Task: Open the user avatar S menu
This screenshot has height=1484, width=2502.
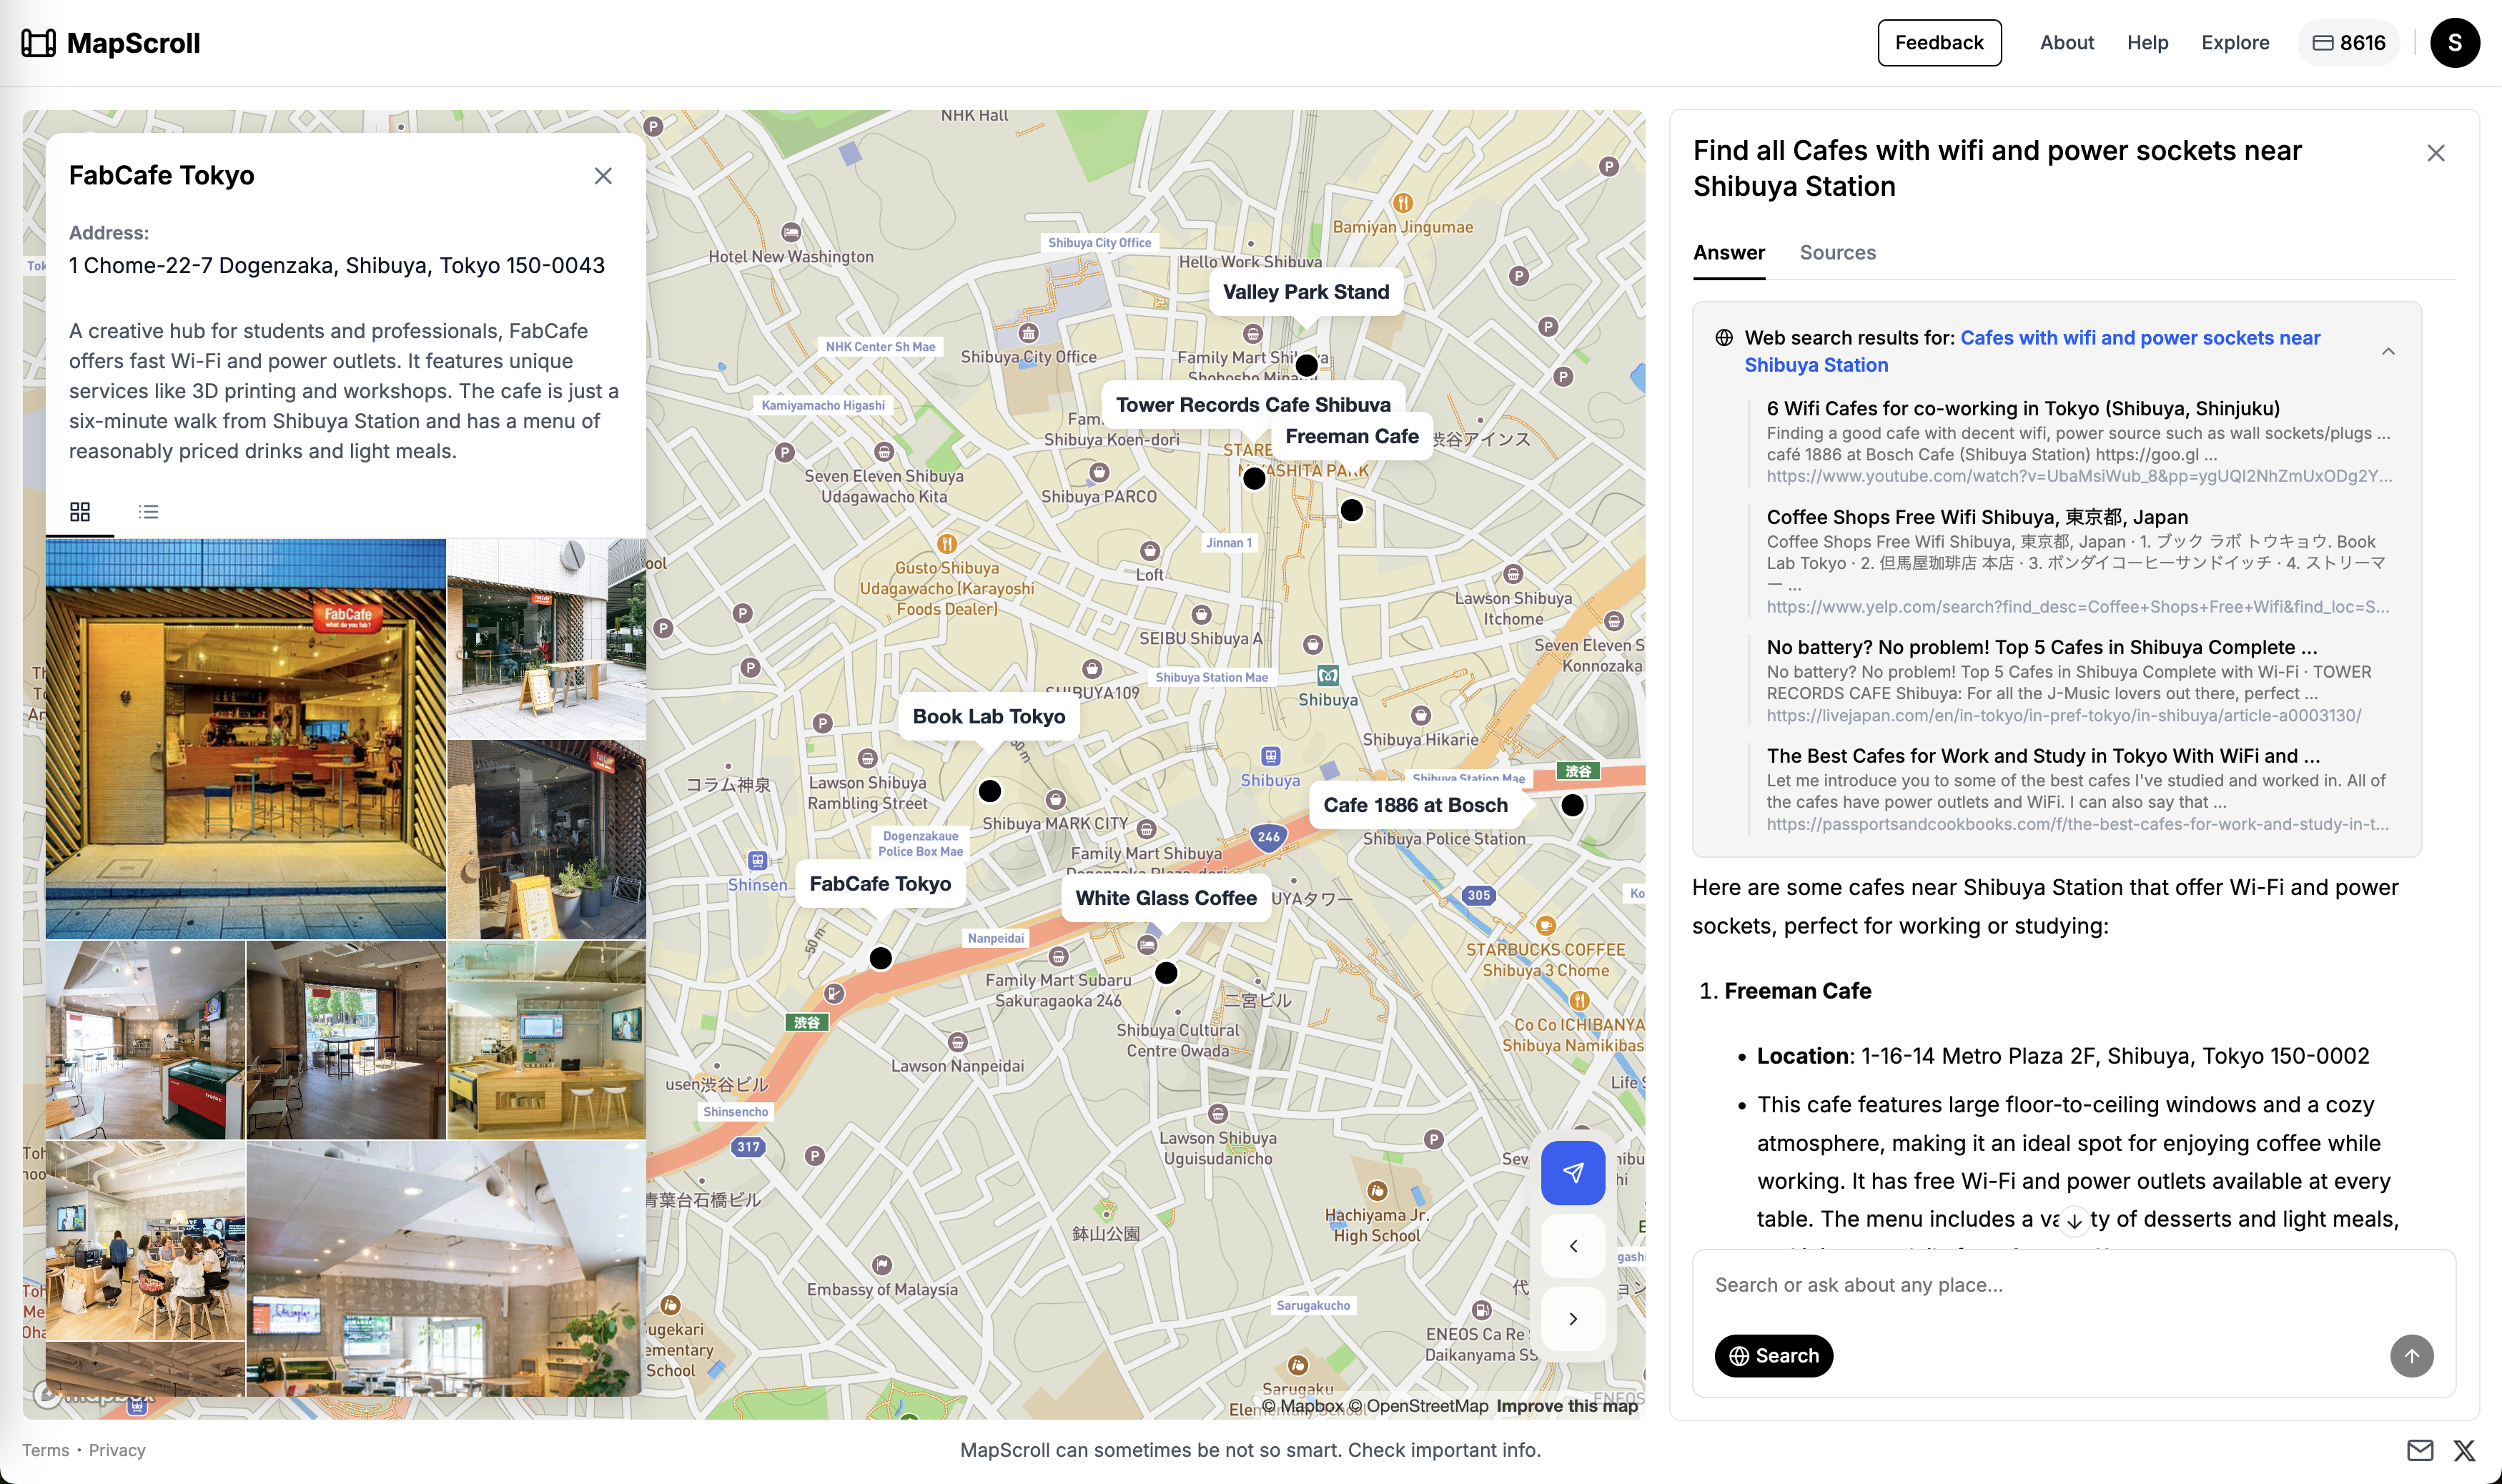Action: coord(2454,43)
